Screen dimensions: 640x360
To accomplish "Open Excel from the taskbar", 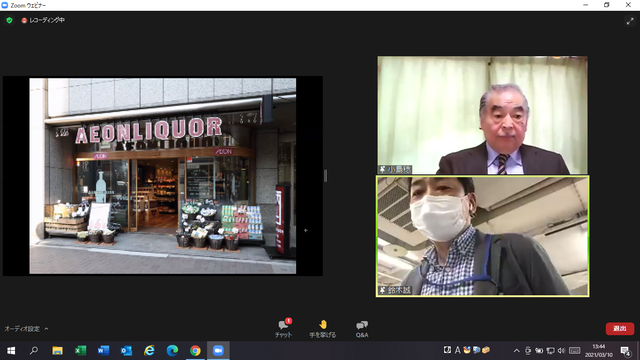I will [80, 351].
